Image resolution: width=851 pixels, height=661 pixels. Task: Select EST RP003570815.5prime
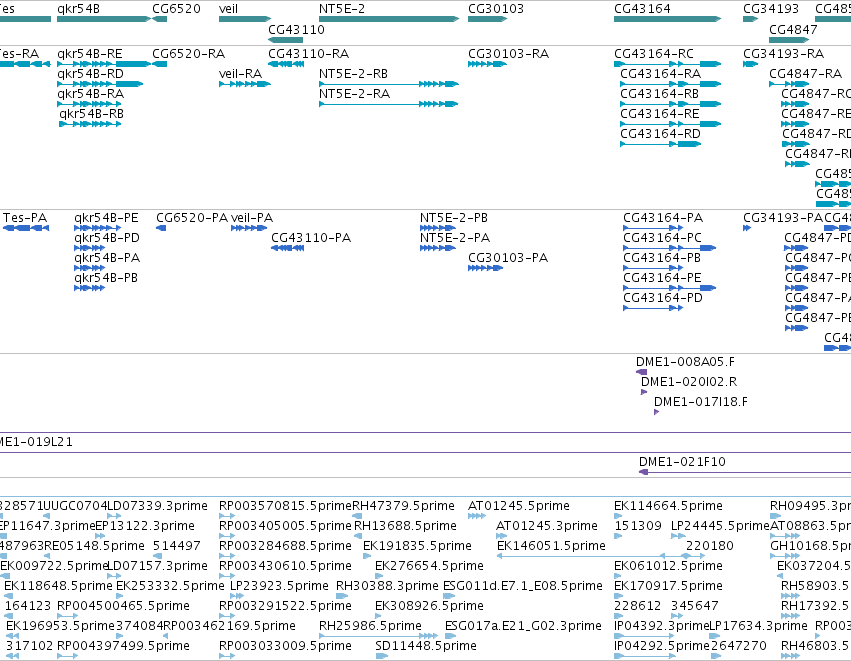(x=227, y=516)
